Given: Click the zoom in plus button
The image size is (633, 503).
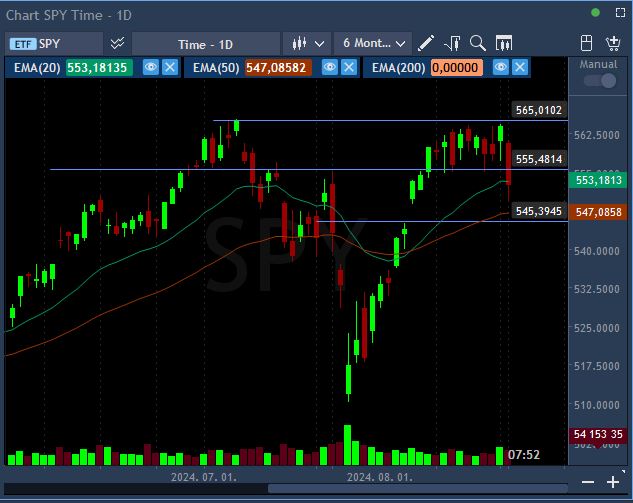Looking at the screenshot, I should pyautogui.click(x=613, y=482).
